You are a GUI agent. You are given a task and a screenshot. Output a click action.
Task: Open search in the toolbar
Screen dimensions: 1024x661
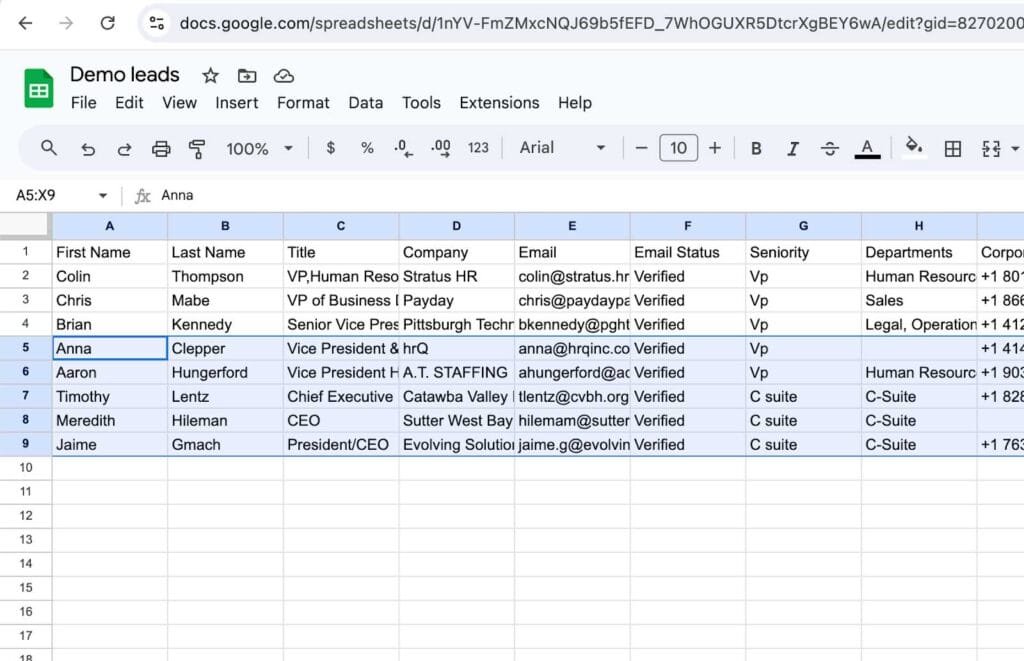[48, 147]
